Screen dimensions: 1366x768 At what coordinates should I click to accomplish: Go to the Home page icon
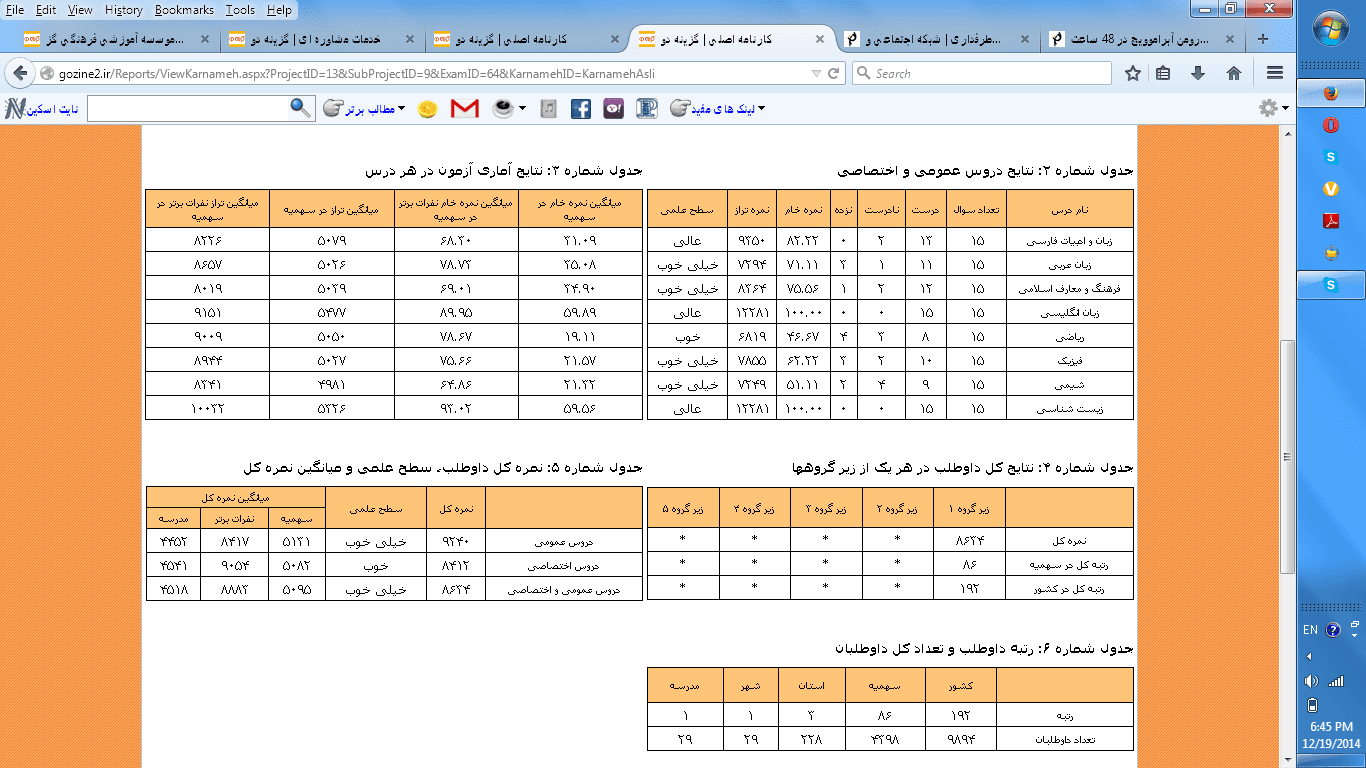pos(1234,73)
